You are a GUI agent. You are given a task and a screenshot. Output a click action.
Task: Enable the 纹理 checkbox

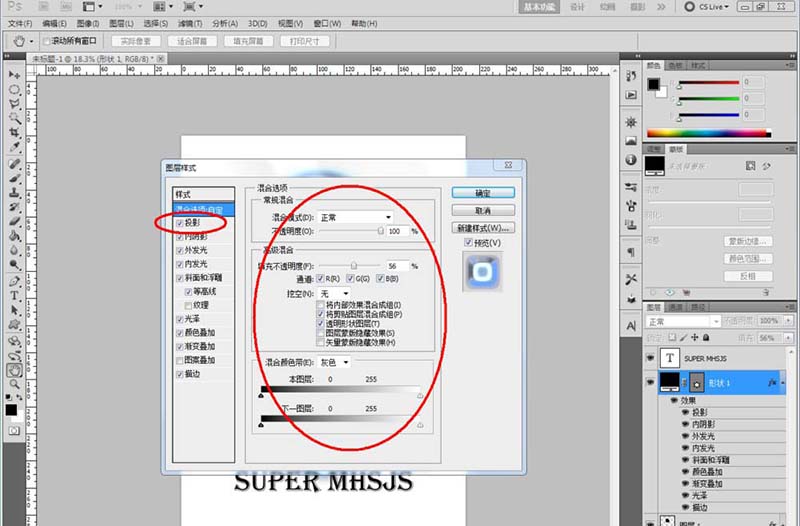click(x=188, y=306)
